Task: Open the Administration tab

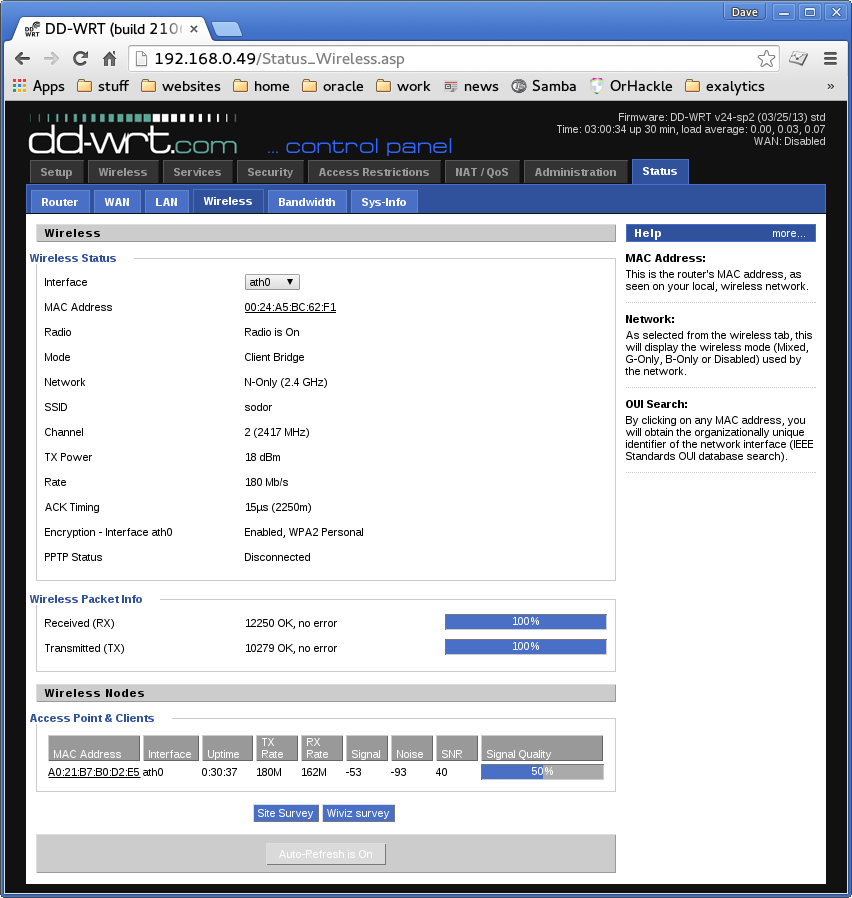Action: point(575,172)
